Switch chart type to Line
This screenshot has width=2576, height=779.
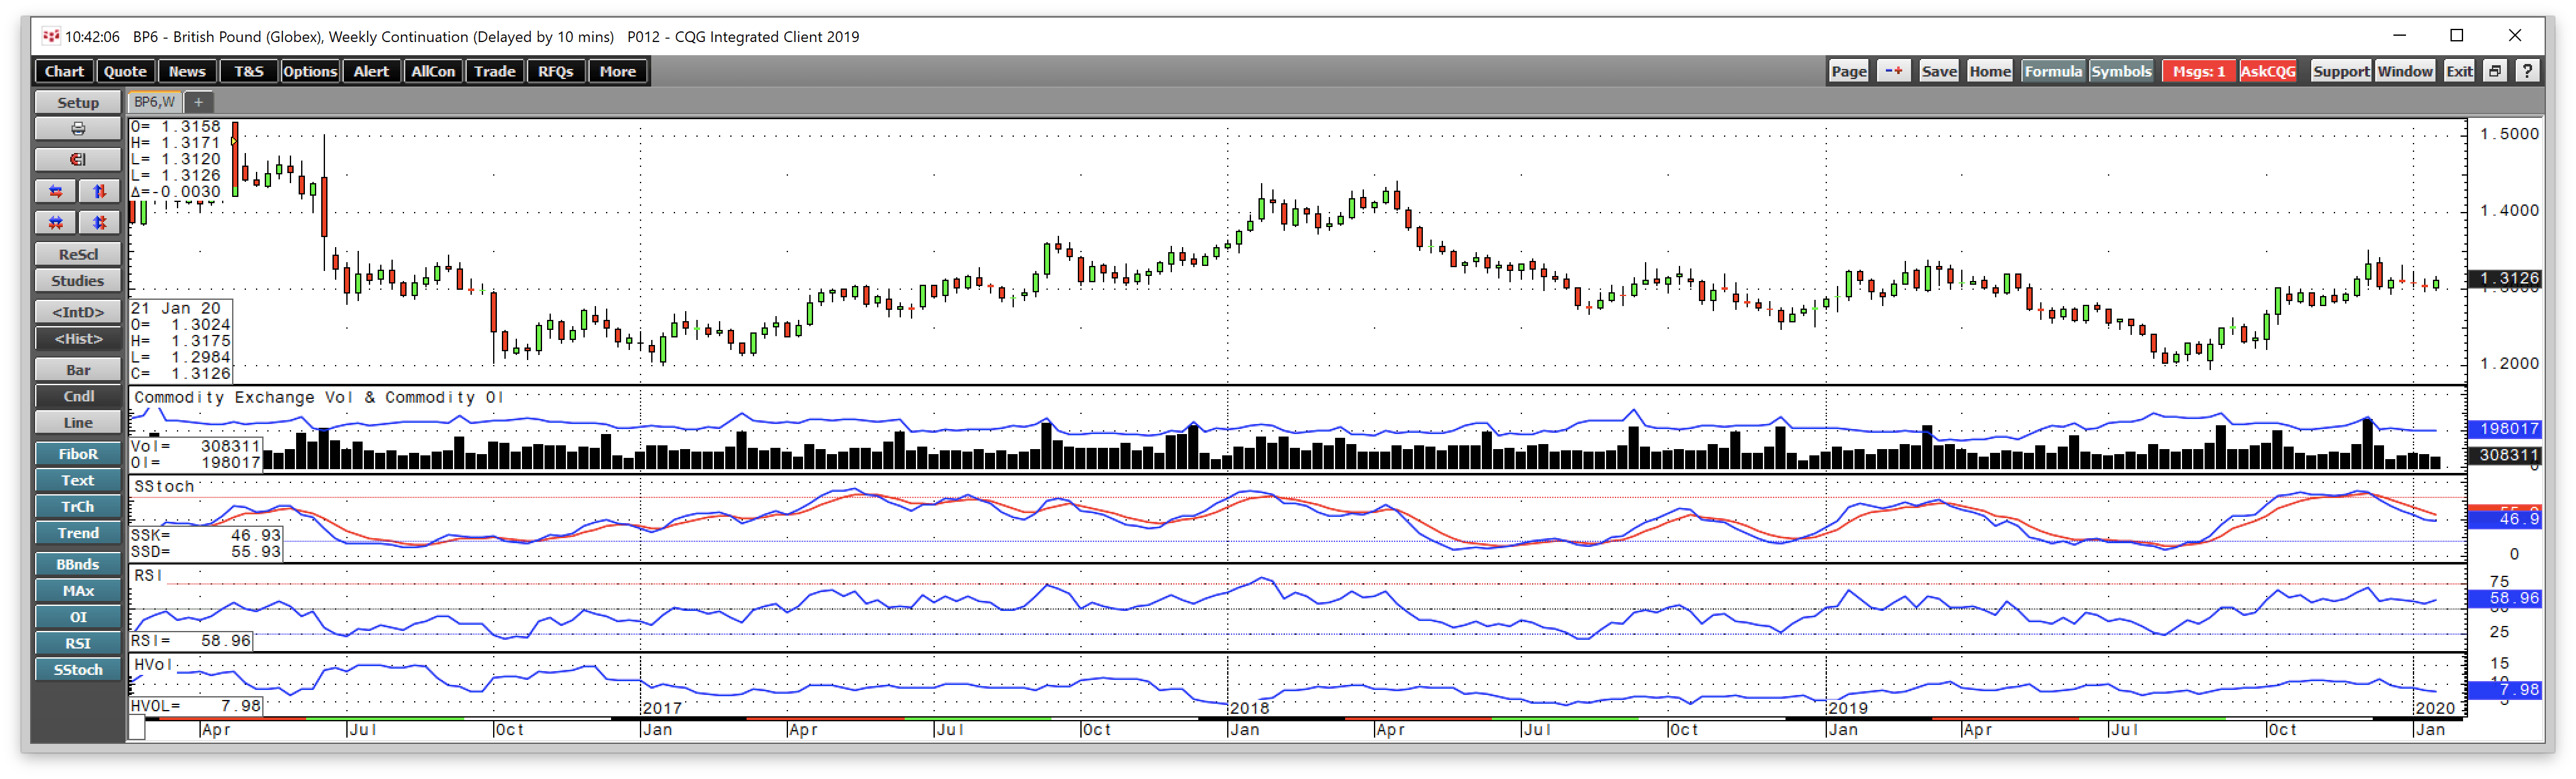(x=78, y=423)
